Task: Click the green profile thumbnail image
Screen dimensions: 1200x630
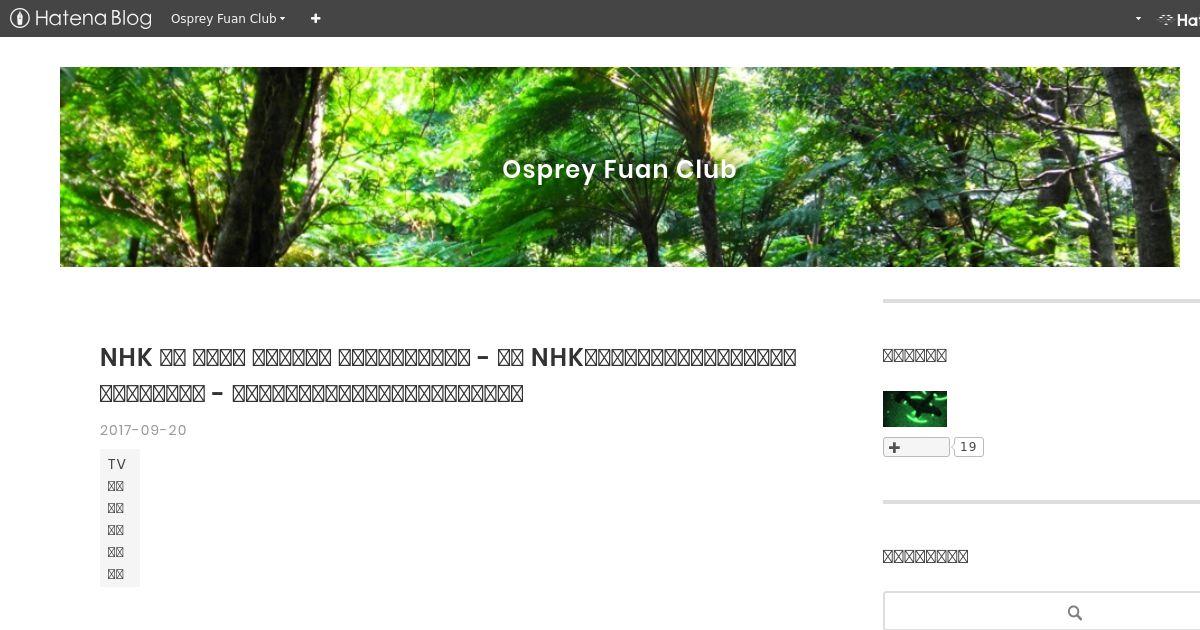Action: click(x=915, y=409)
